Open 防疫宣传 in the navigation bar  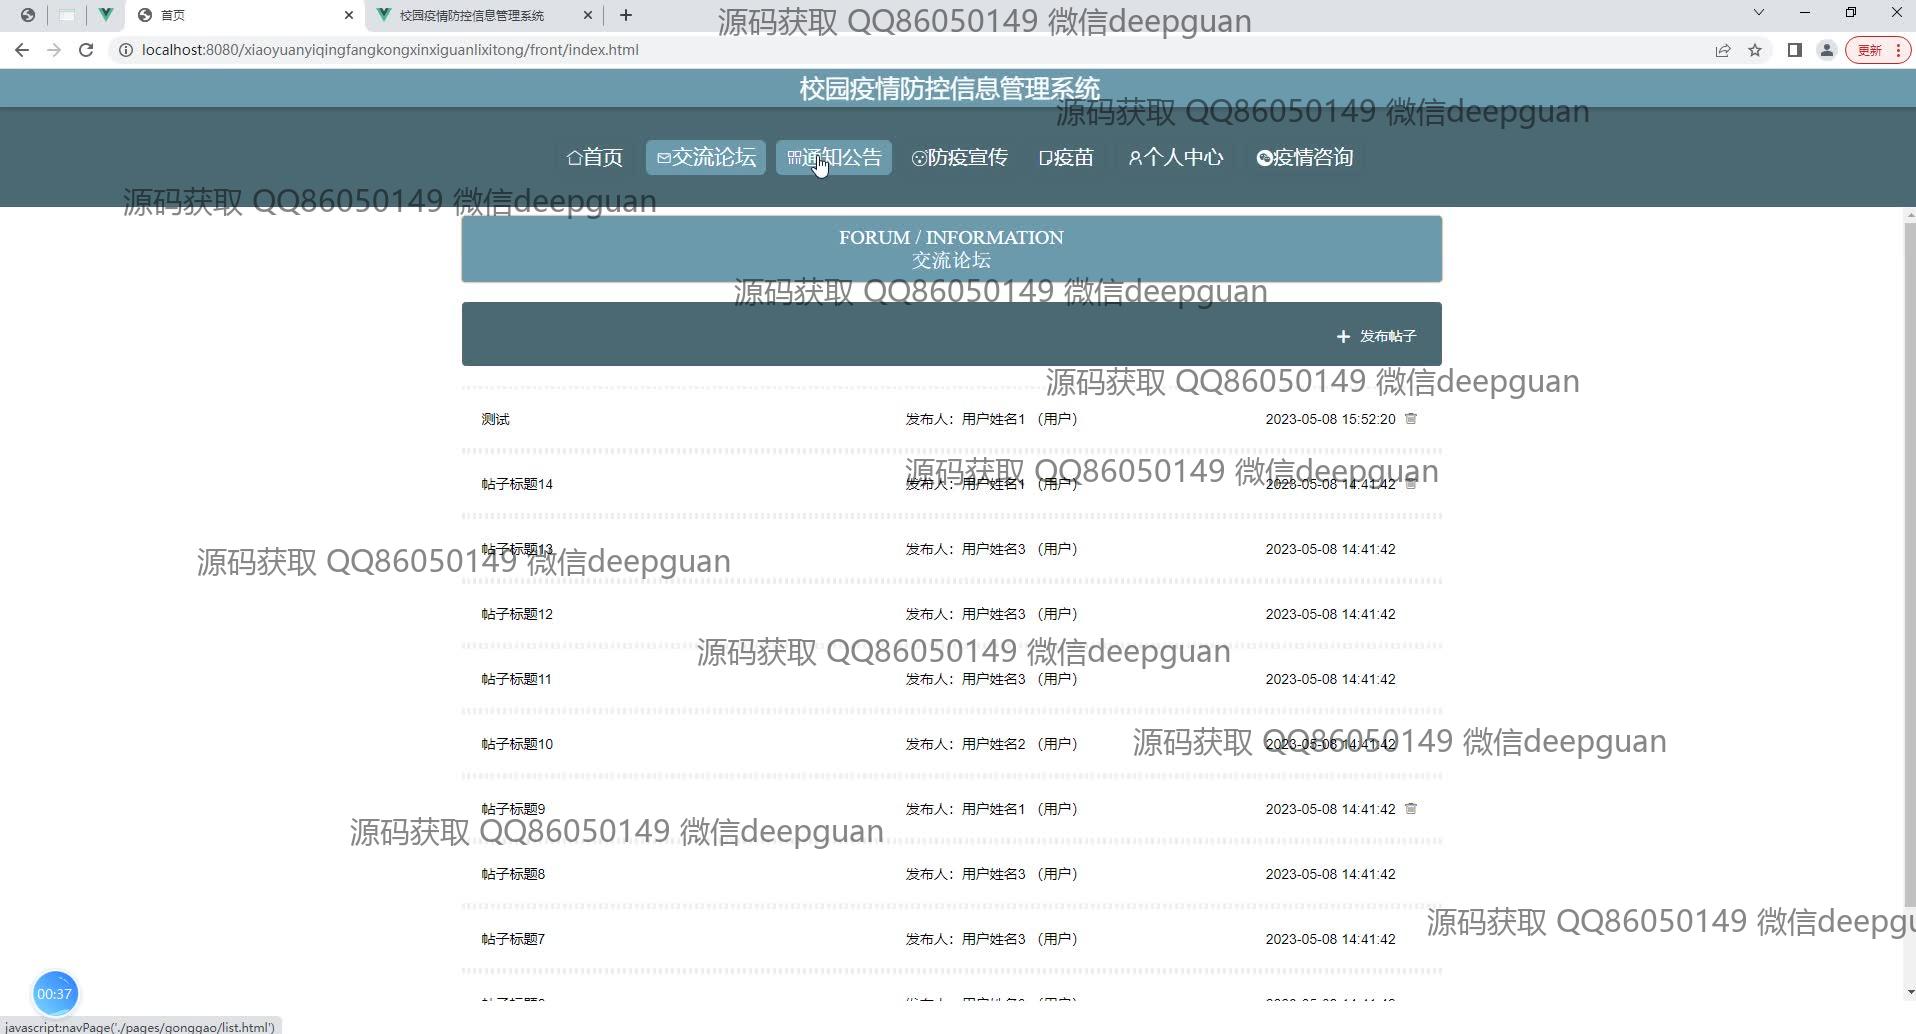click(960, 158)
